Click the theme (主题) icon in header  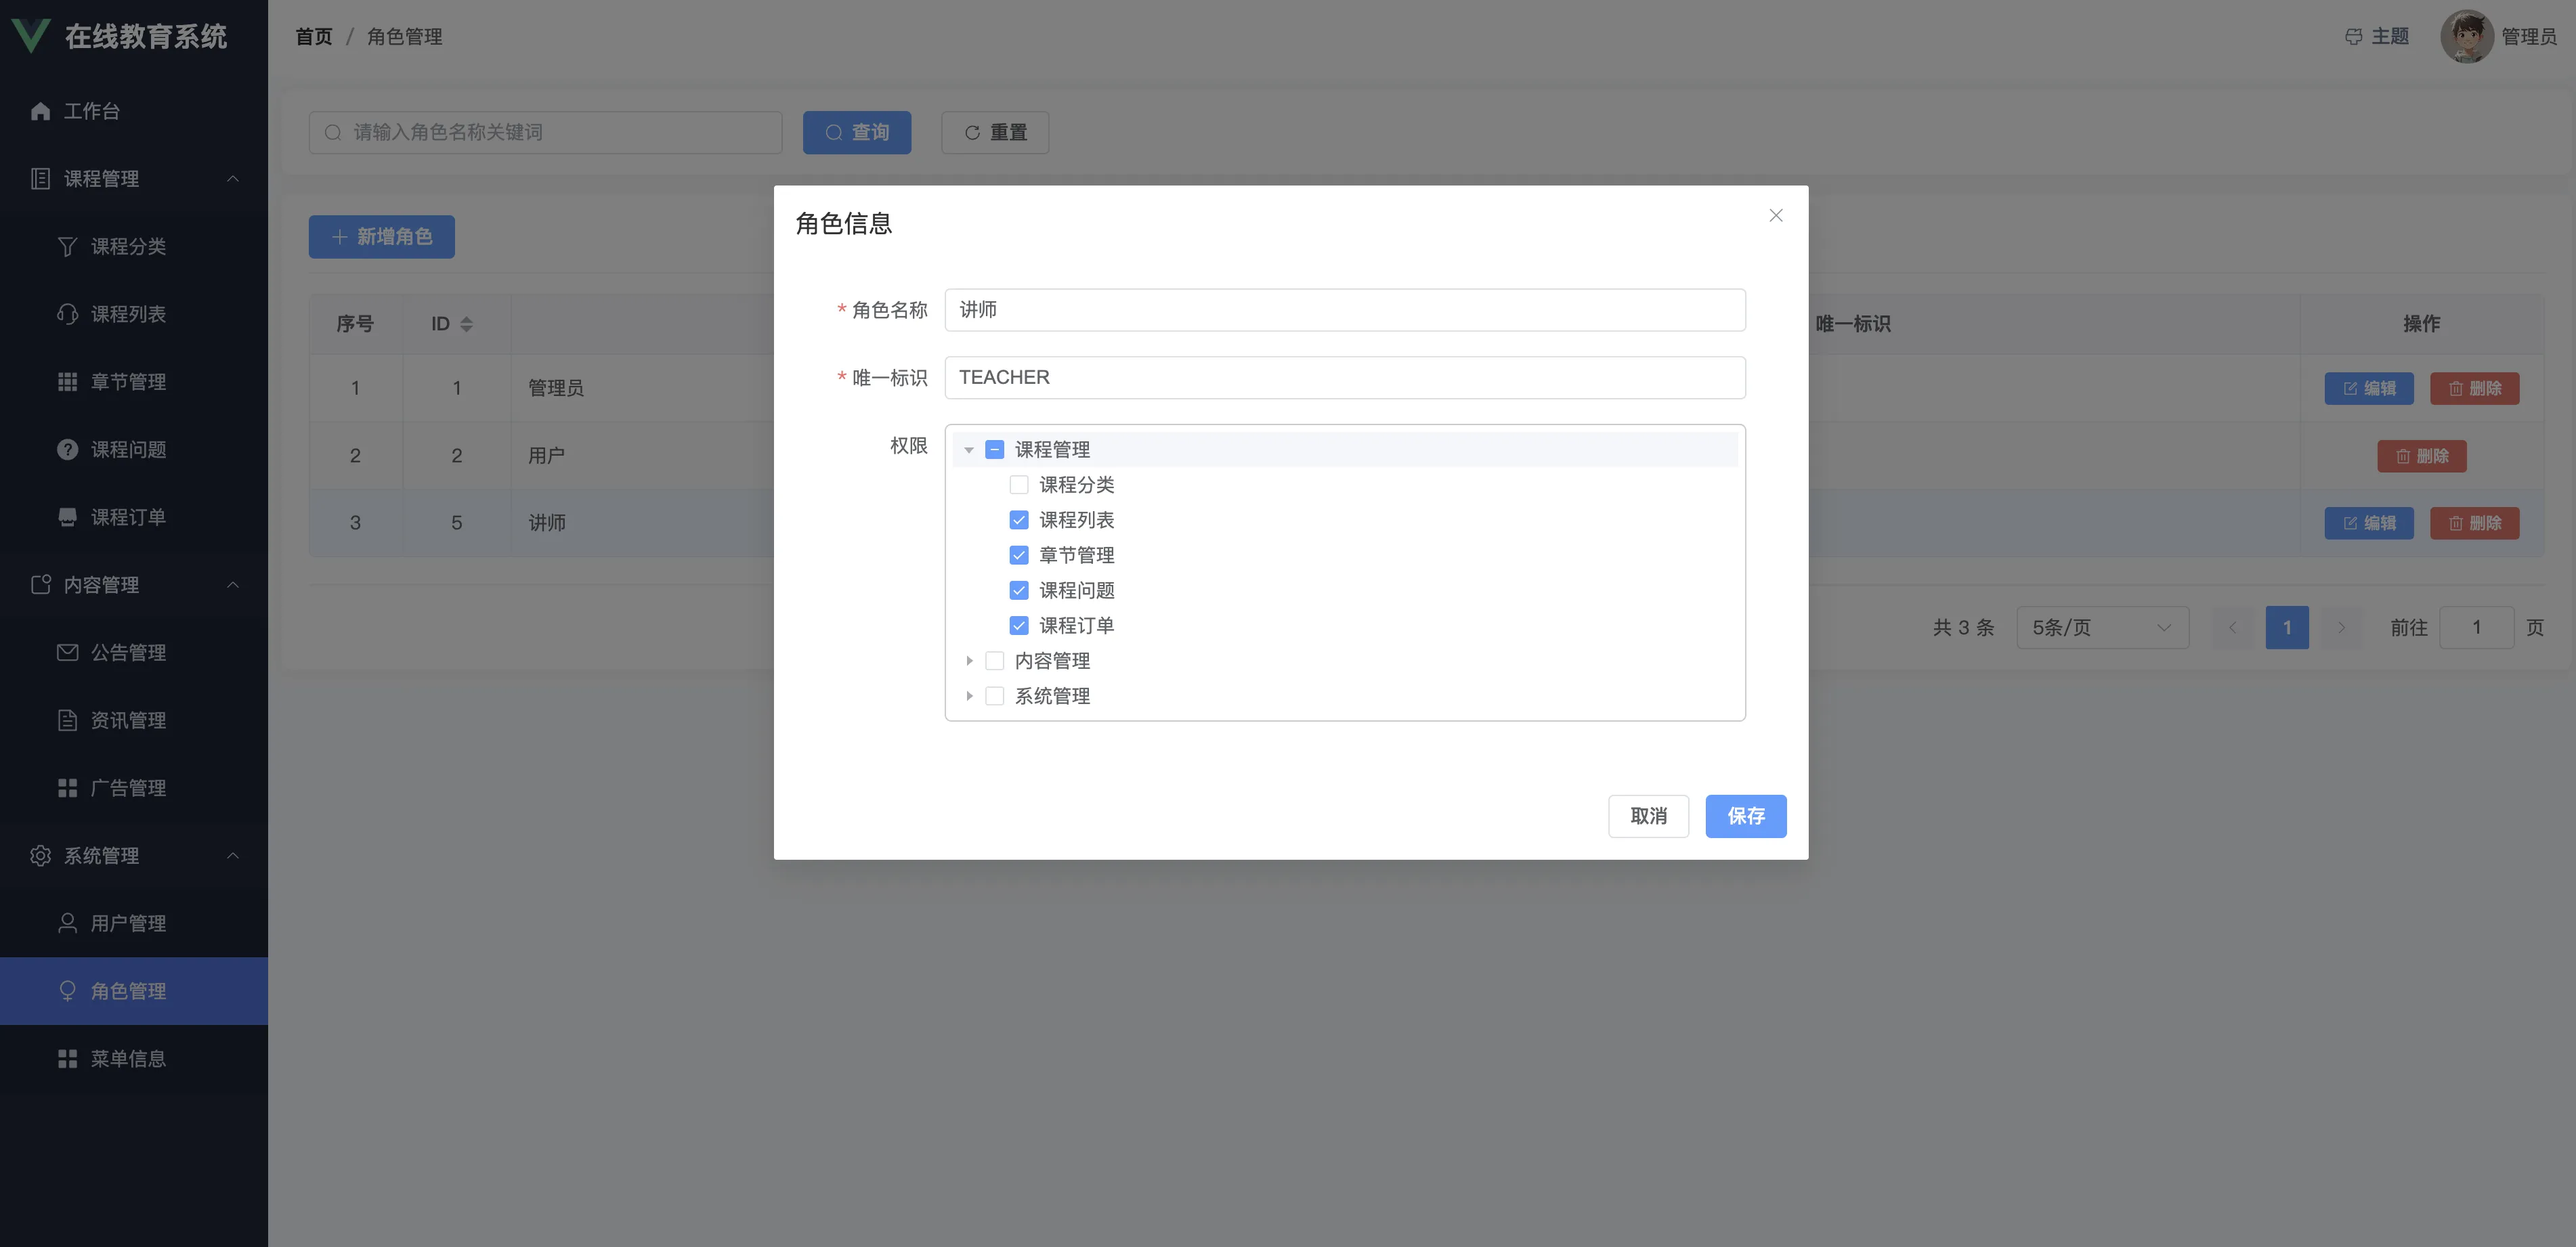click(2353, 37)
